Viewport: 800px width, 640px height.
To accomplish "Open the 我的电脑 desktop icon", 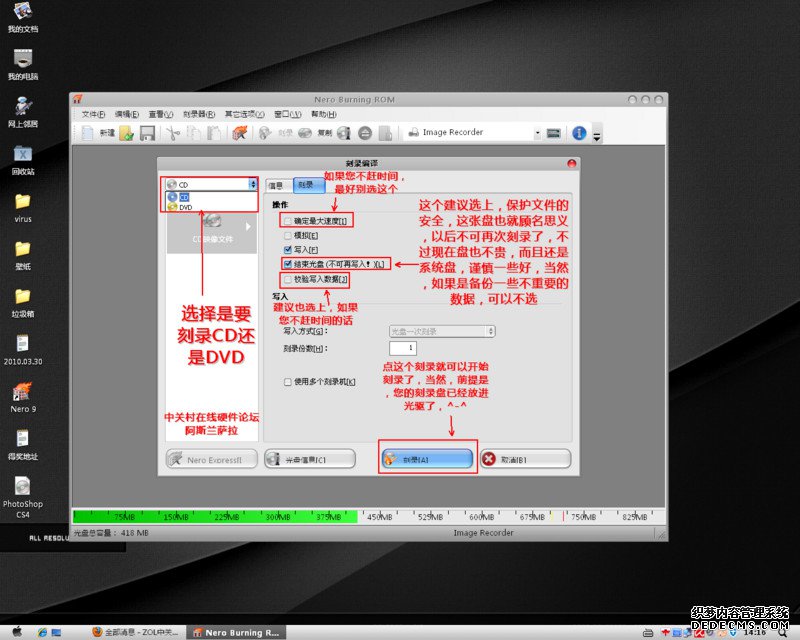I will (22, 65).
